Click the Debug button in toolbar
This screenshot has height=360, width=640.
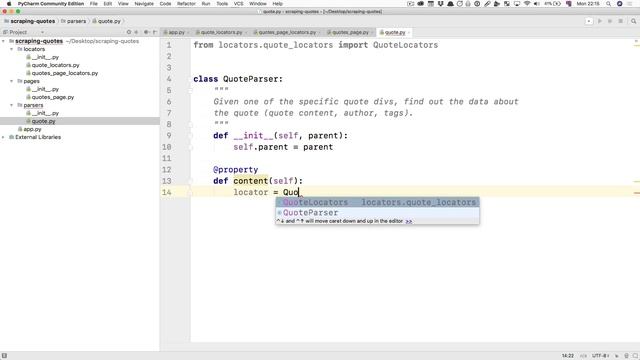pyautogui.click(x=610, y=21)
